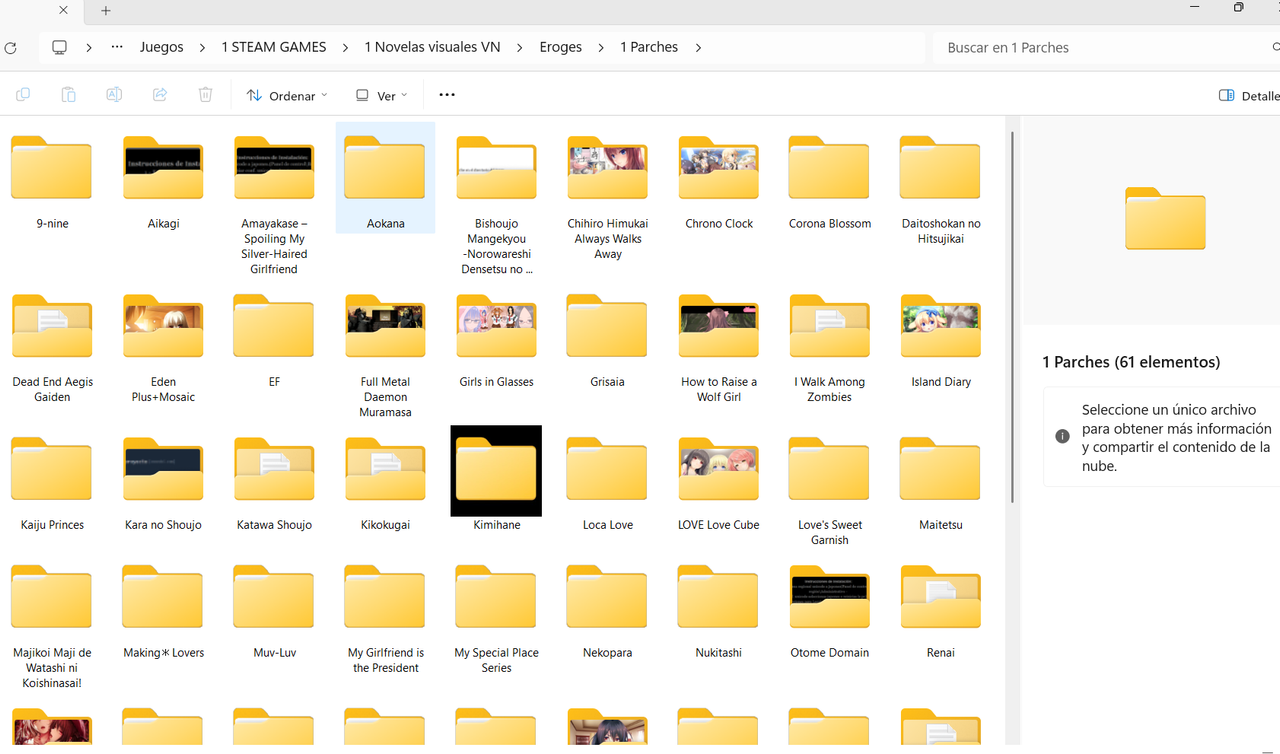Screen dimensions: 1280x754
Task: Open the See more options menu
Action: (x=447, y=95)
